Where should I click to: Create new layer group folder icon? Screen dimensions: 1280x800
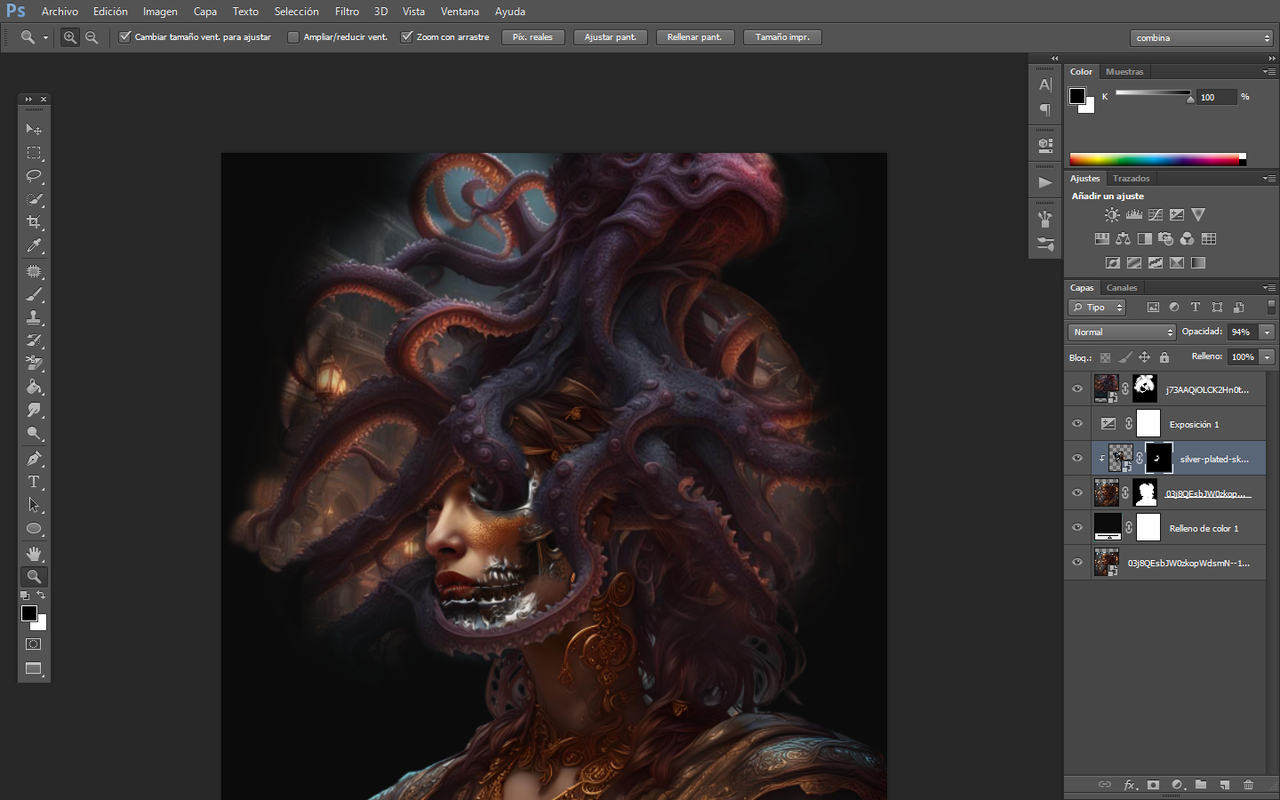coord(1201,785)
